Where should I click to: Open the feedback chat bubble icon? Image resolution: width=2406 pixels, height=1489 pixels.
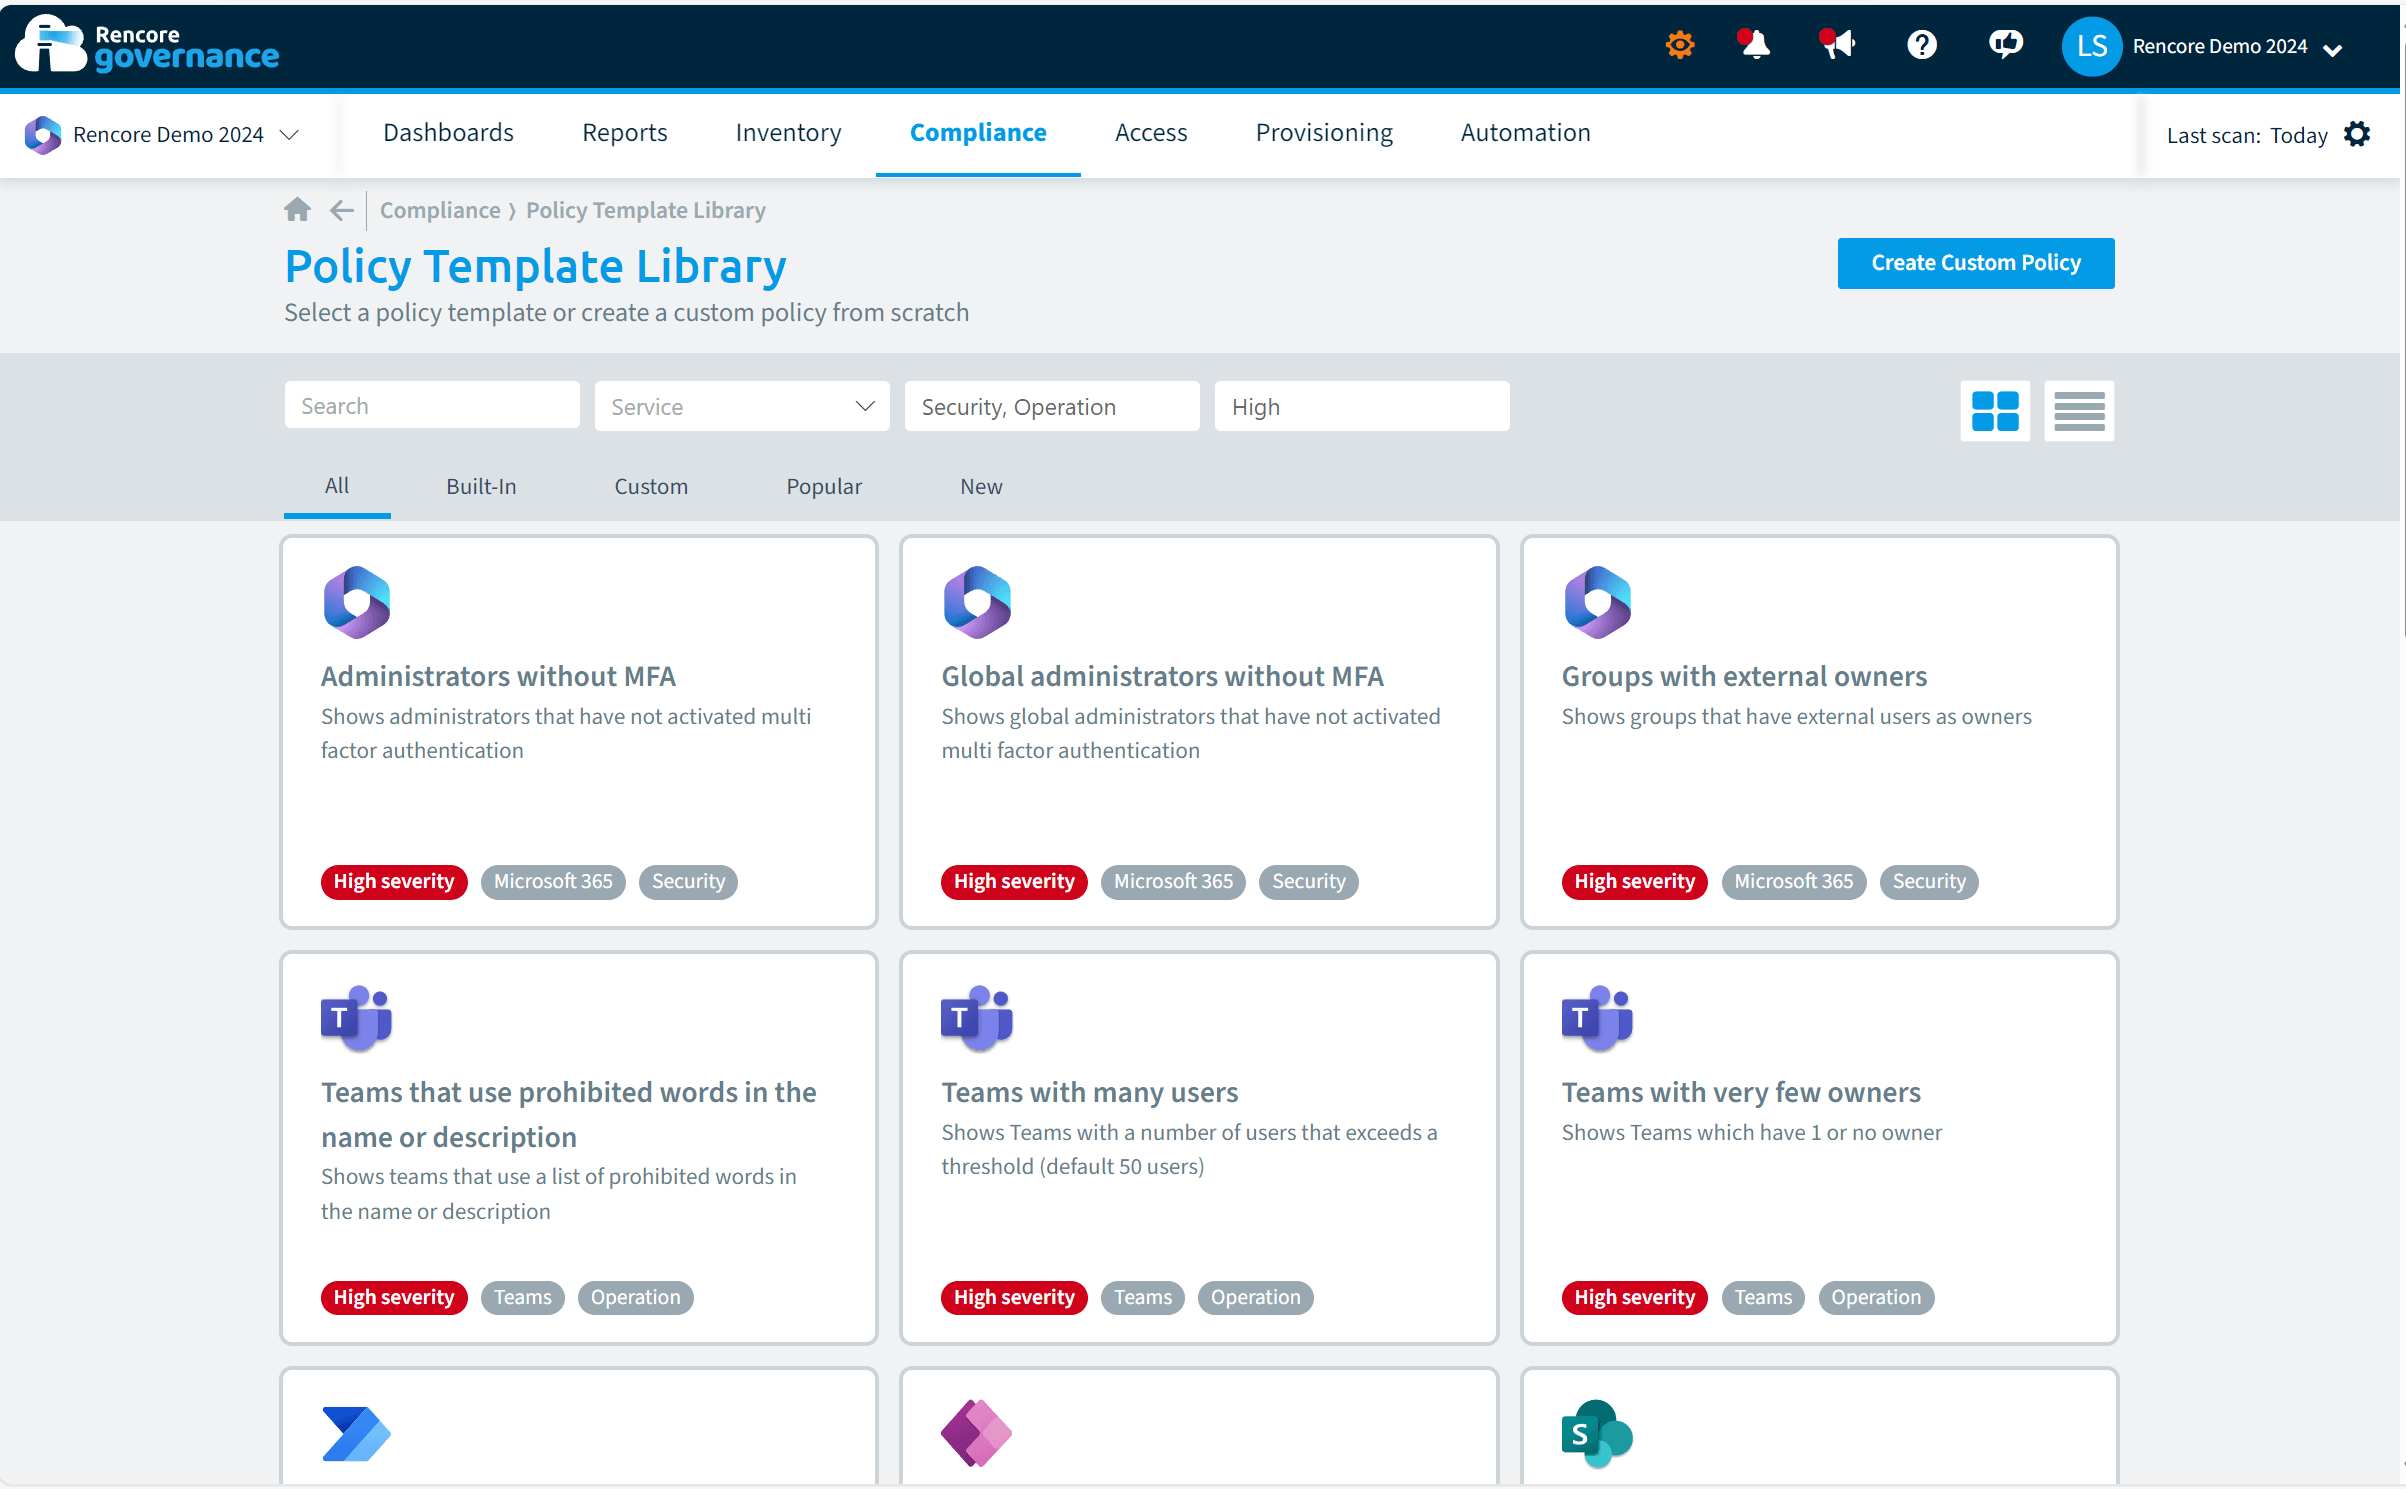click(x=2005, y=45)
